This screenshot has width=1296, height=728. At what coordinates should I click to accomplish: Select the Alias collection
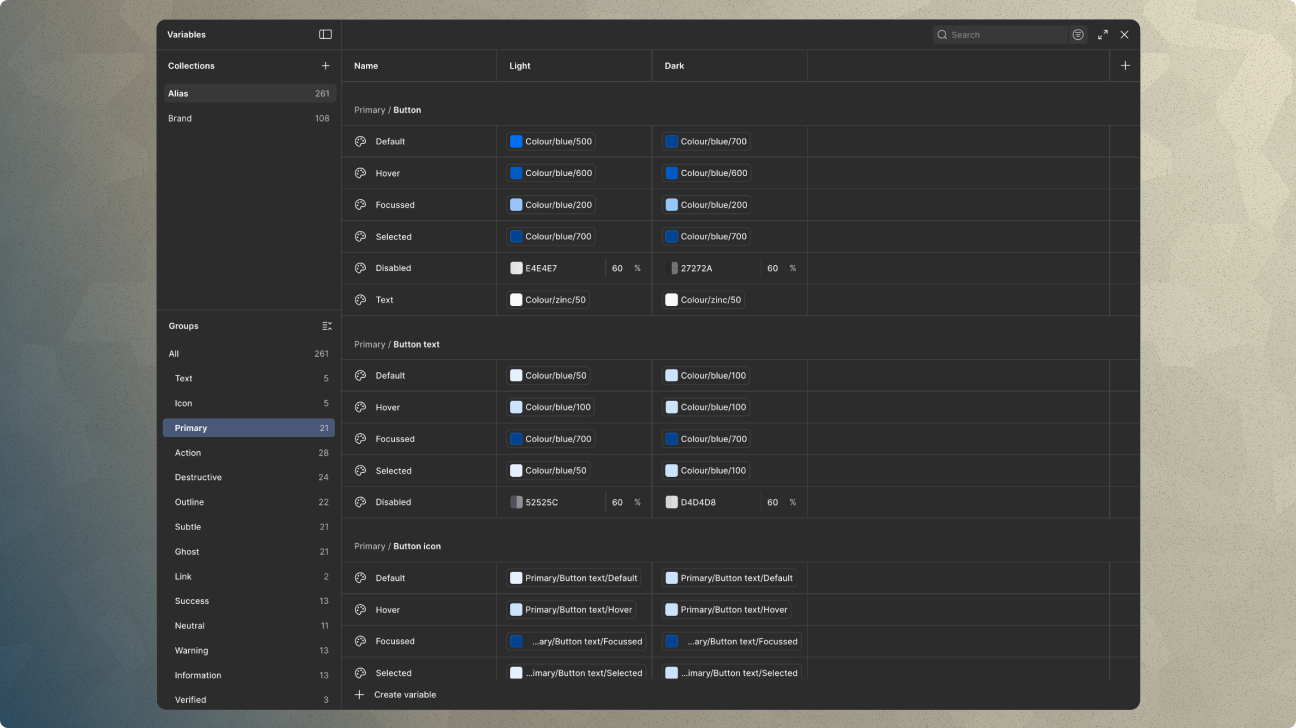coord(249,93)
